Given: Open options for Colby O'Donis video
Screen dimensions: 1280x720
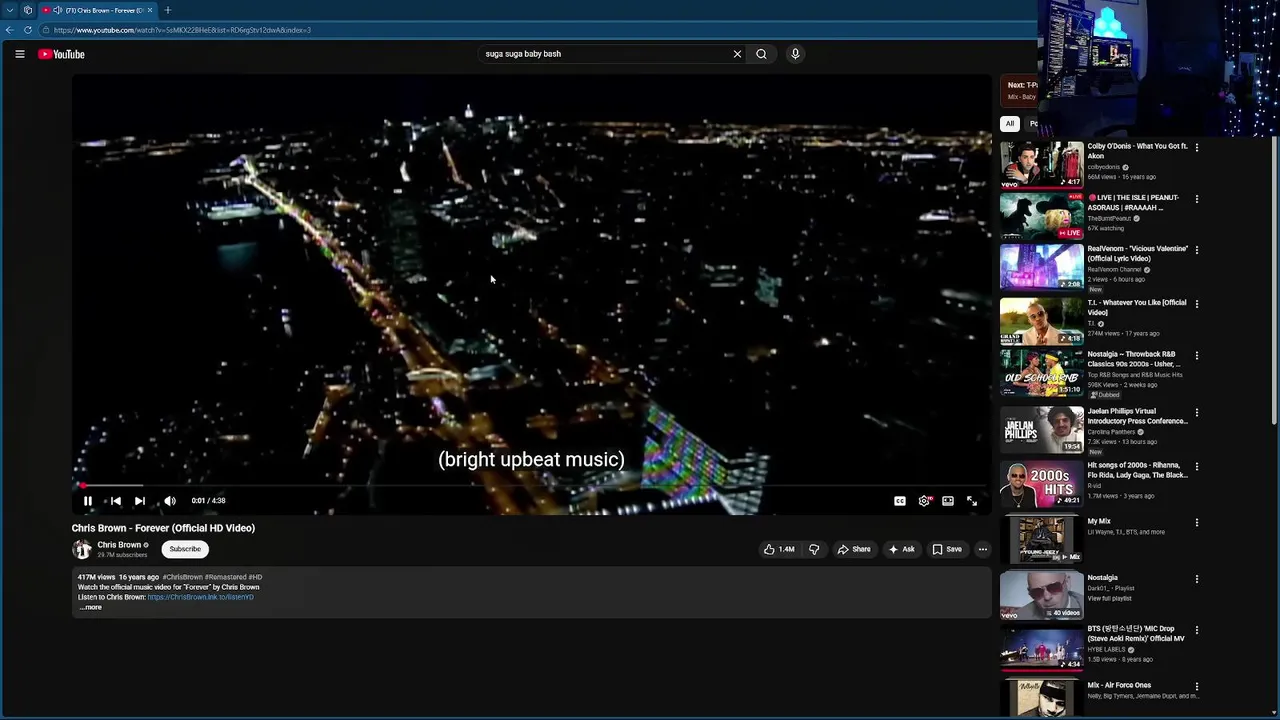Looking at the screenshot, I should (1197, 147).
